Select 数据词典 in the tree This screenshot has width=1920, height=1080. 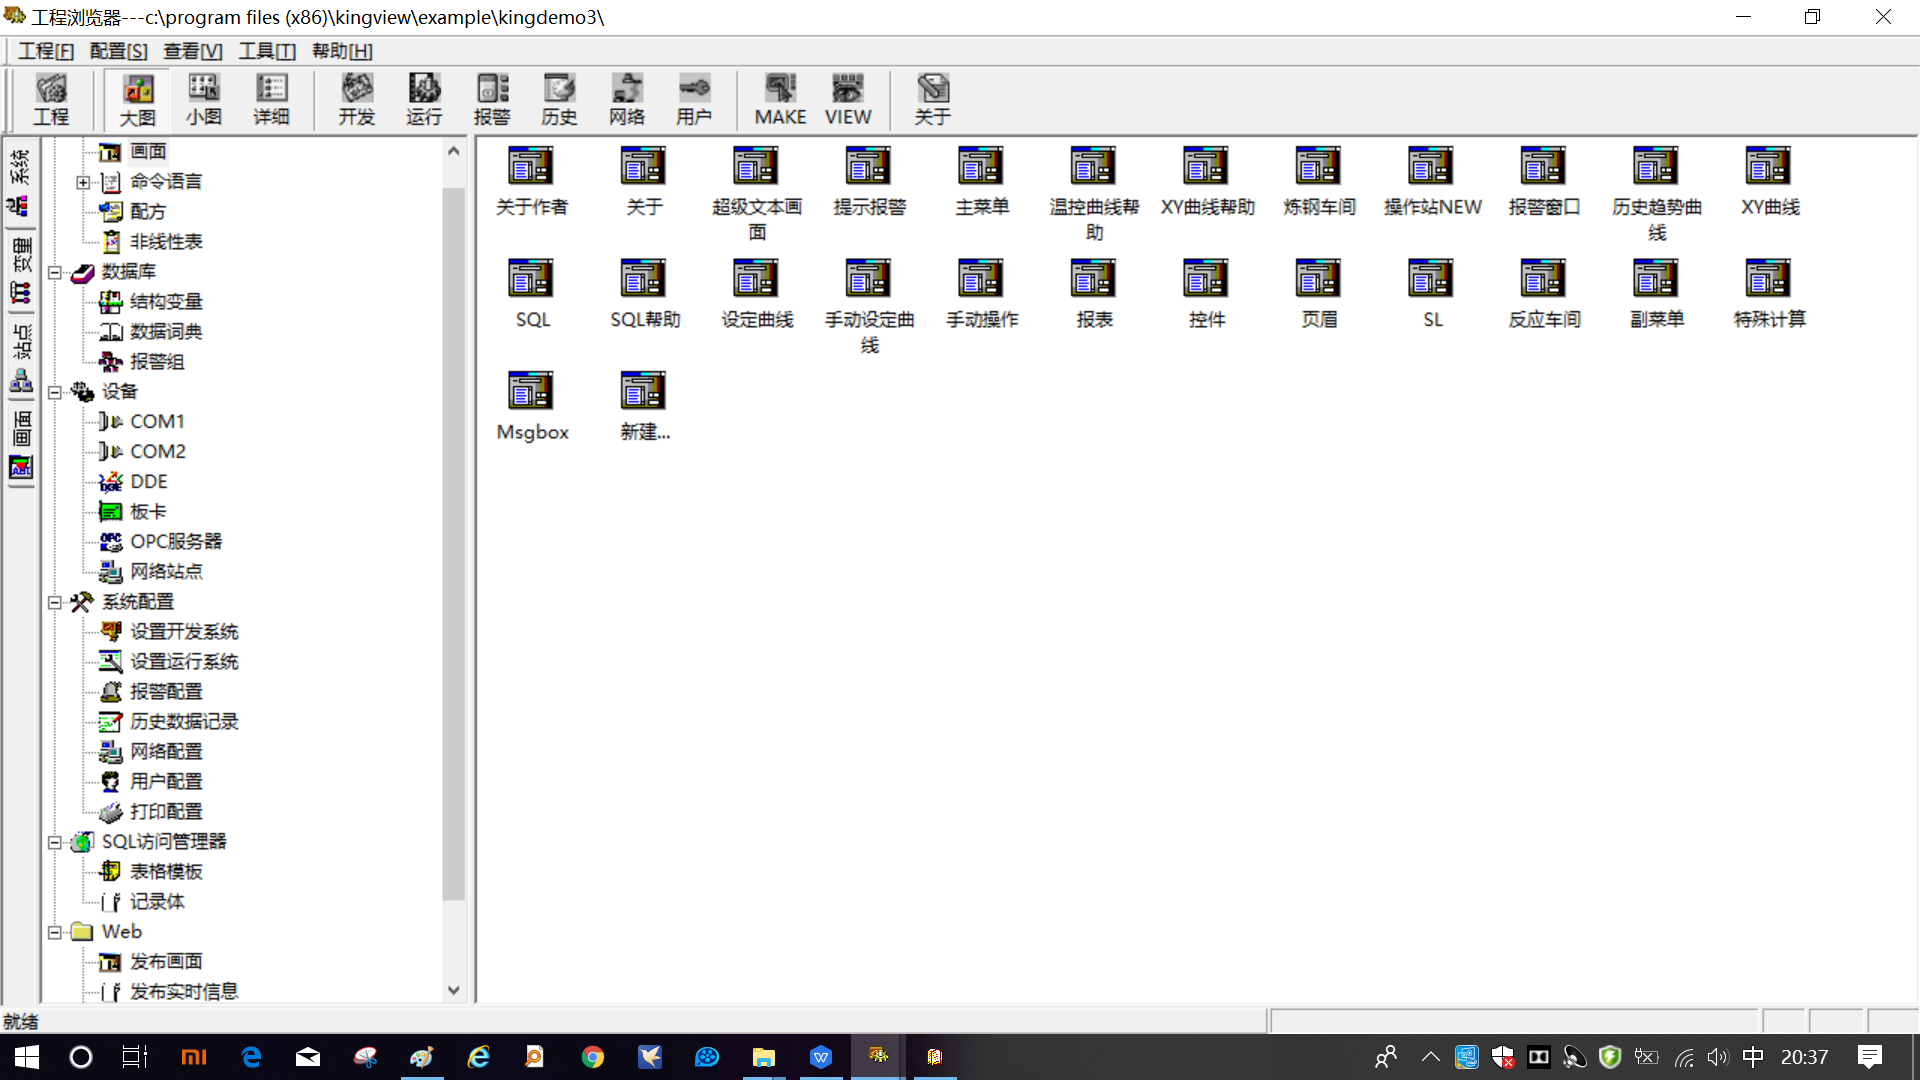click(x=165, y=332)
